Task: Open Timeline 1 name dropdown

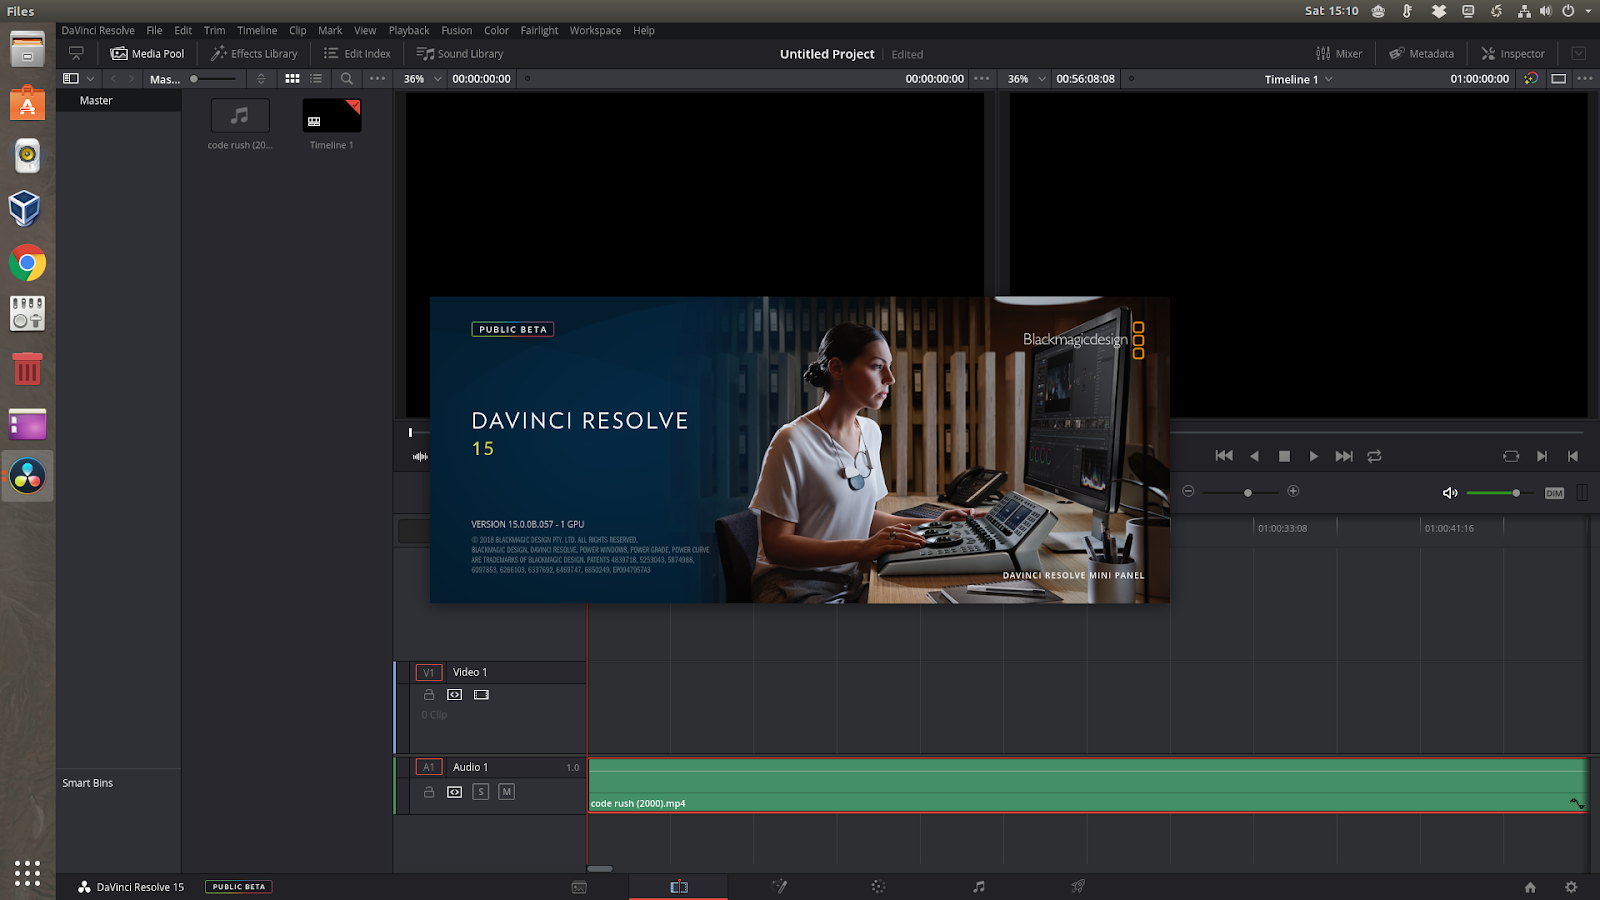Action: [1298, 79]
